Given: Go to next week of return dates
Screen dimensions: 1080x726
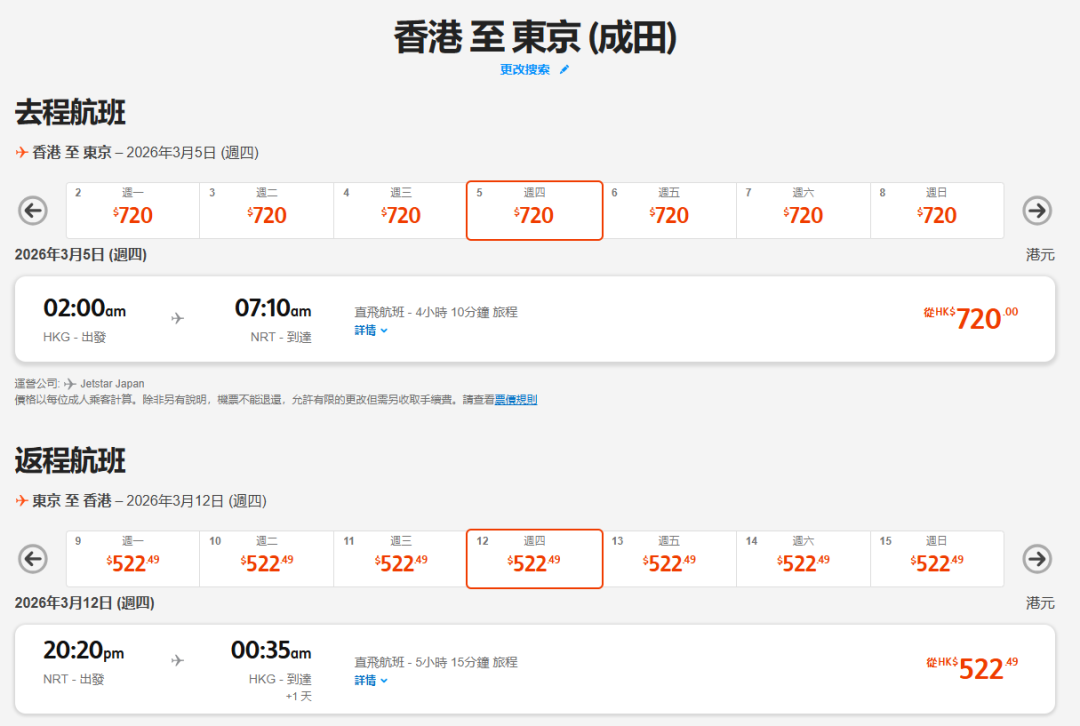Looking at the screenshot, I should pyautogui.click(x=1037, y=559).
